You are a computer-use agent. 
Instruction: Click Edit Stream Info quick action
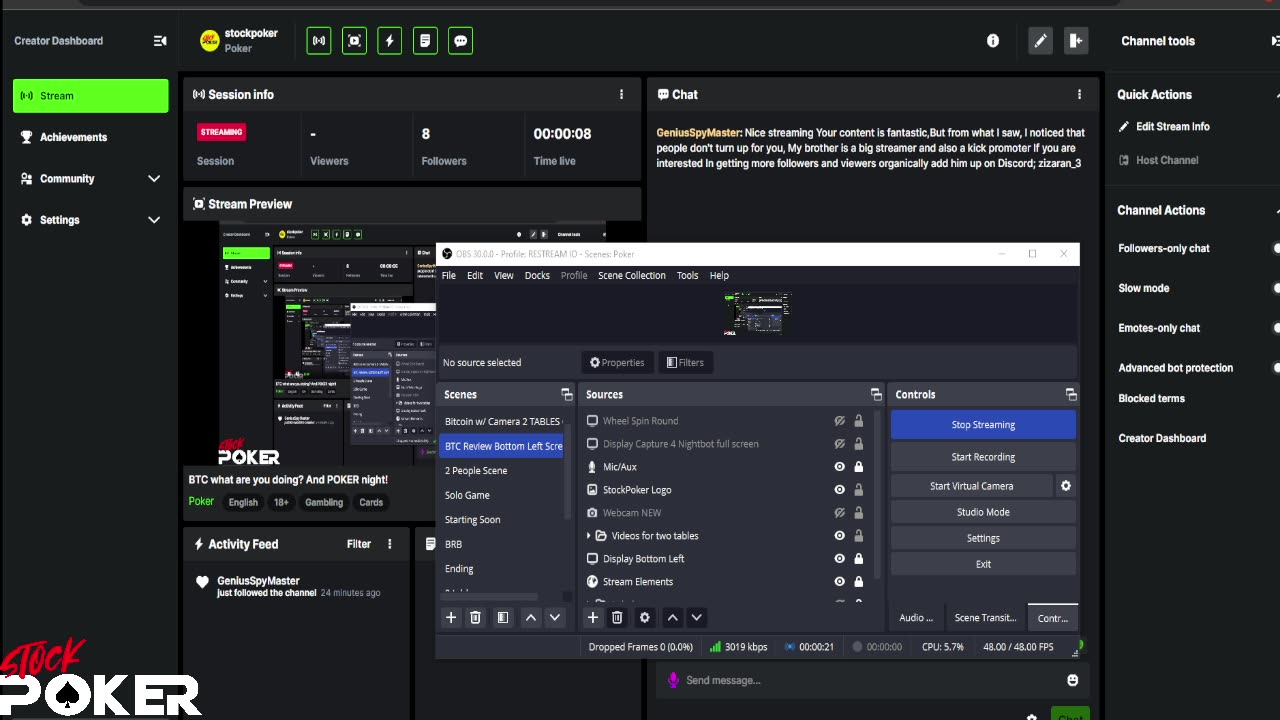coord(1164,127)
